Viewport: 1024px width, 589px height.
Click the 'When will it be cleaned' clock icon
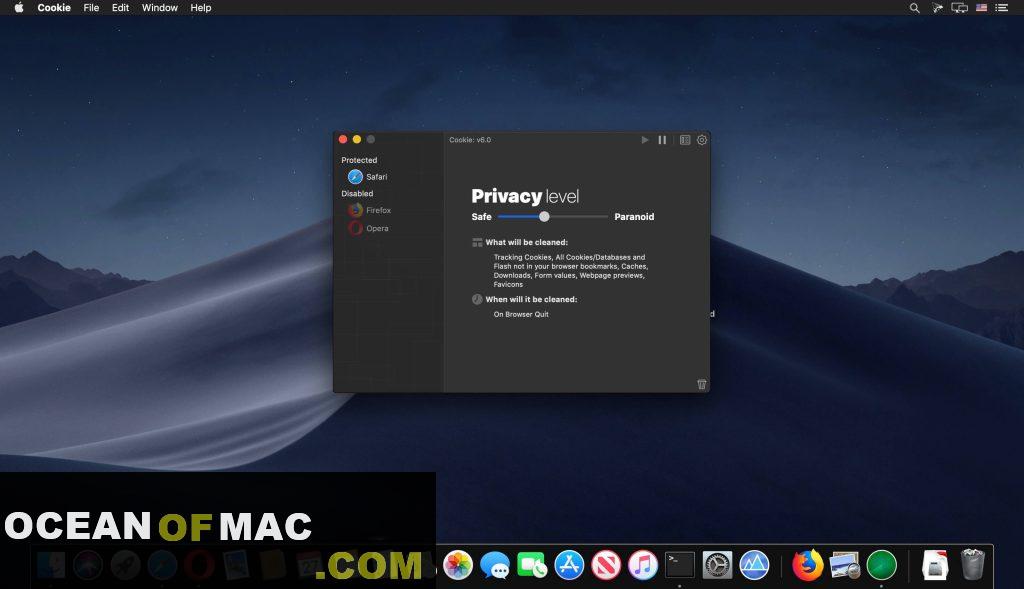[477, 299]
